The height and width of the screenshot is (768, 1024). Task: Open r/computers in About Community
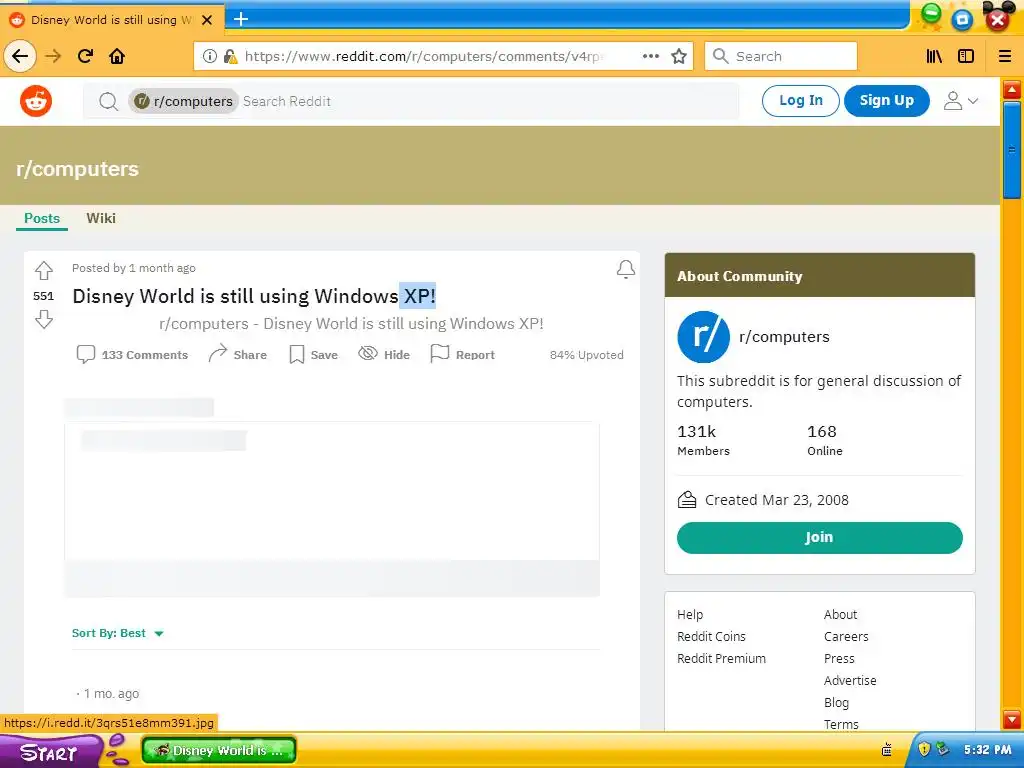point(784,337)
